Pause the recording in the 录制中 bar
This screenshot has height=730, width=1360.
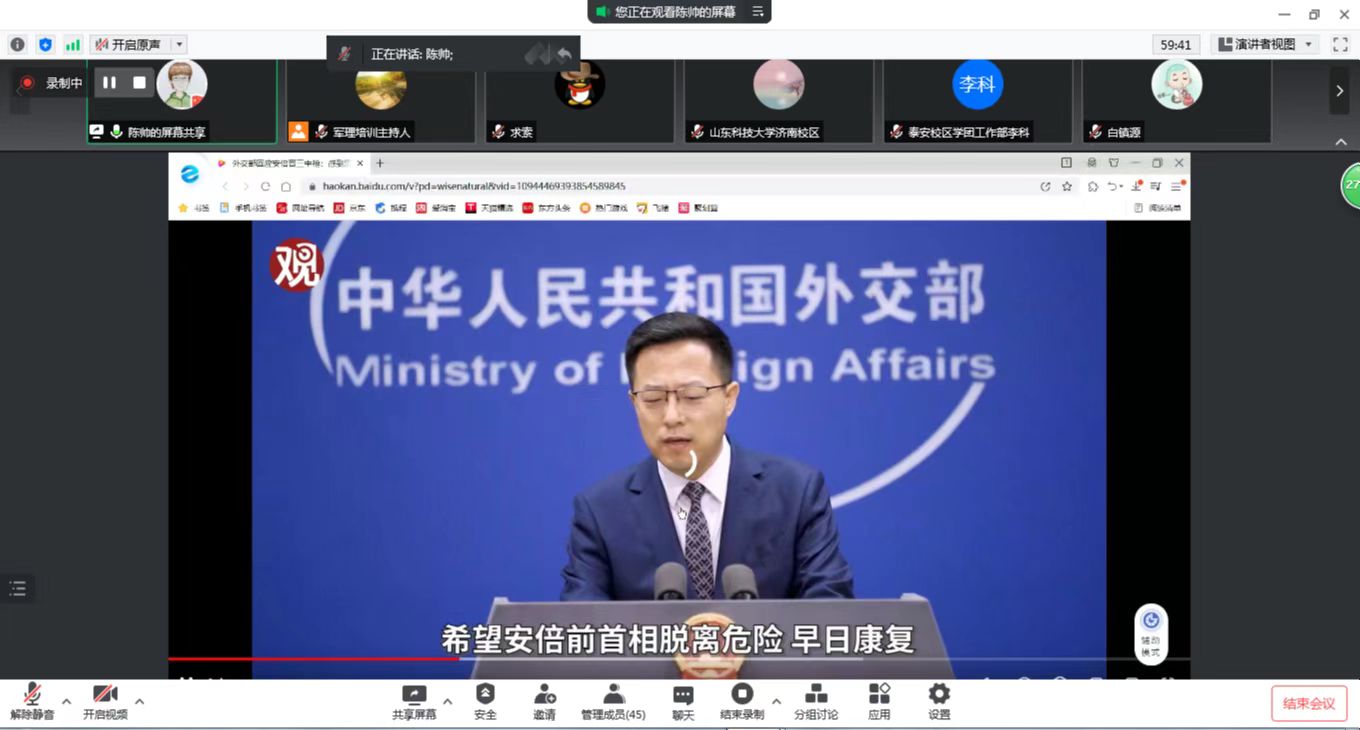110,83
